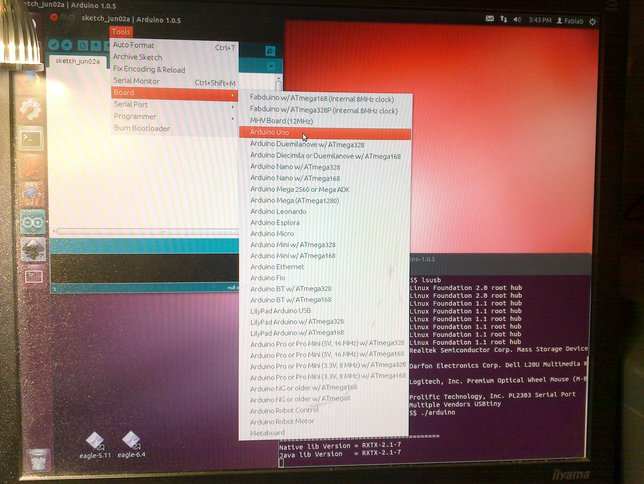The image size is (644, 484).
Task: Open the Fablab user menu
Action: pyautogui.click(x=570, y=21)
